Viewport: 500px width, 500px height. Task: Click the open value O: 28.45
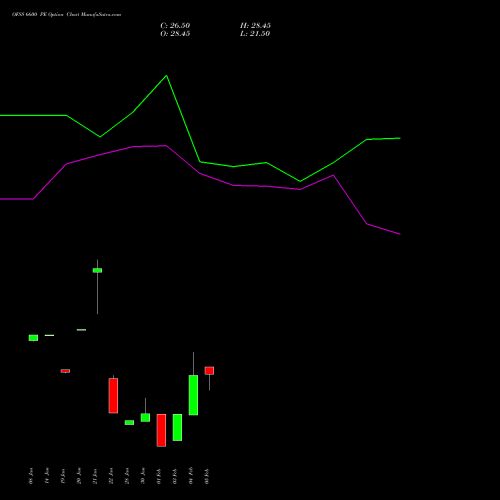(175, 34)
